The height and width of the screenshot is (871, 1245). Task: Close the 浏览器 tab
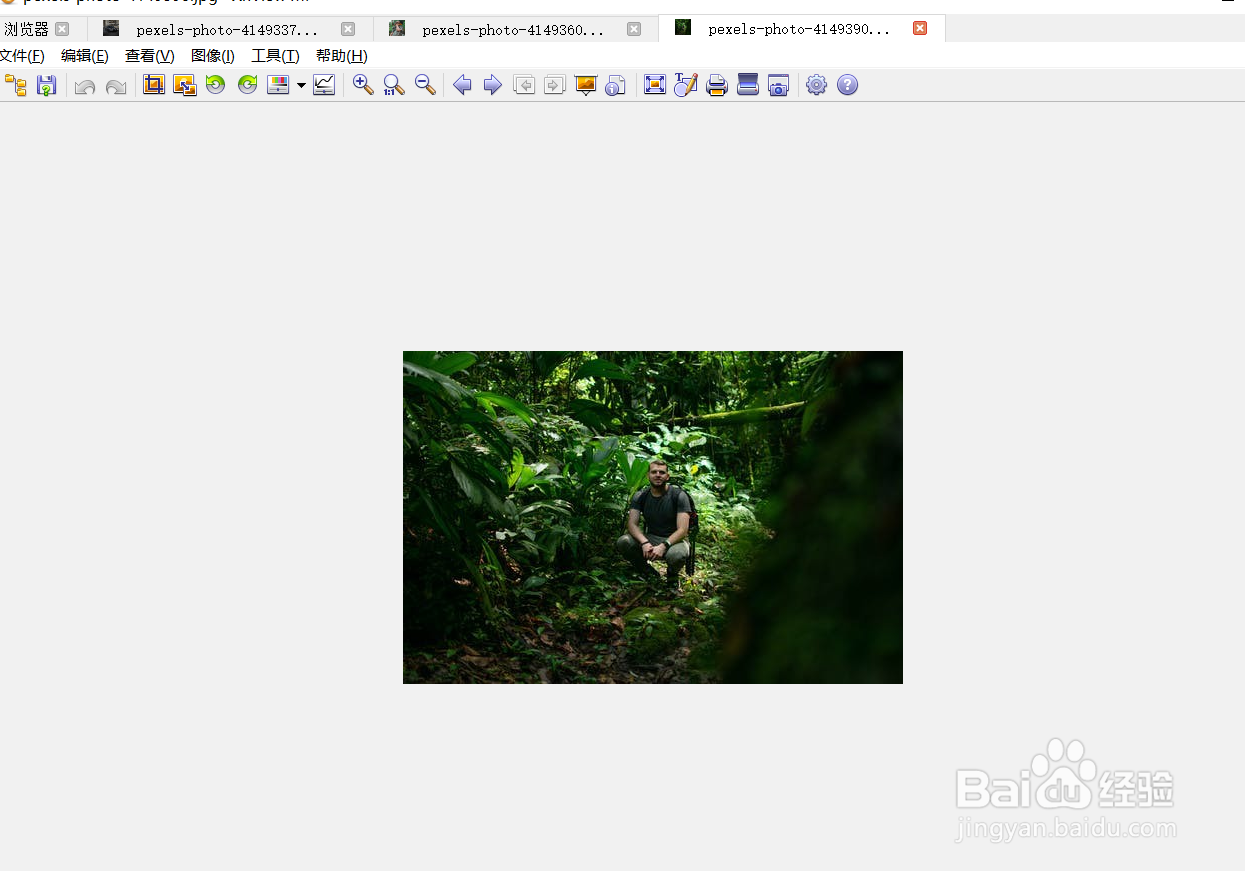coord(62,29)
